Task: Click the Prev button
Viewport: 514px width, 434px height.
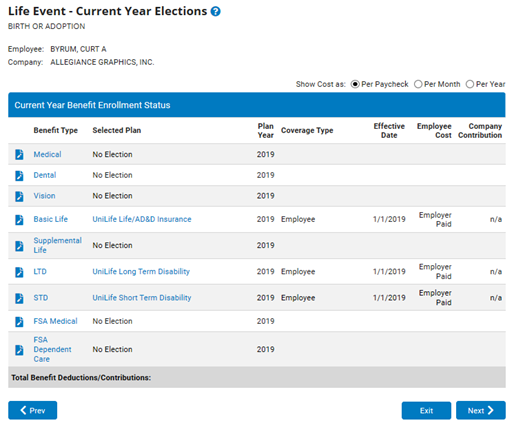Action: click(33, 410)
